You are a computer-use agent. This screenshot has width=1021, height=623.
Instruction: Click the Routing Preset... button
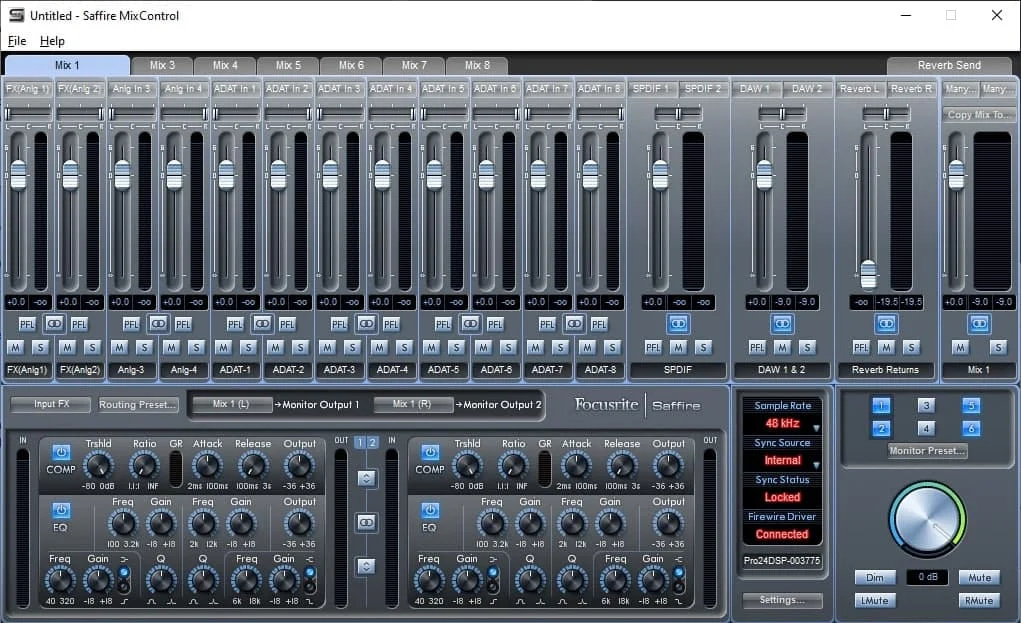tap(138, 405)
